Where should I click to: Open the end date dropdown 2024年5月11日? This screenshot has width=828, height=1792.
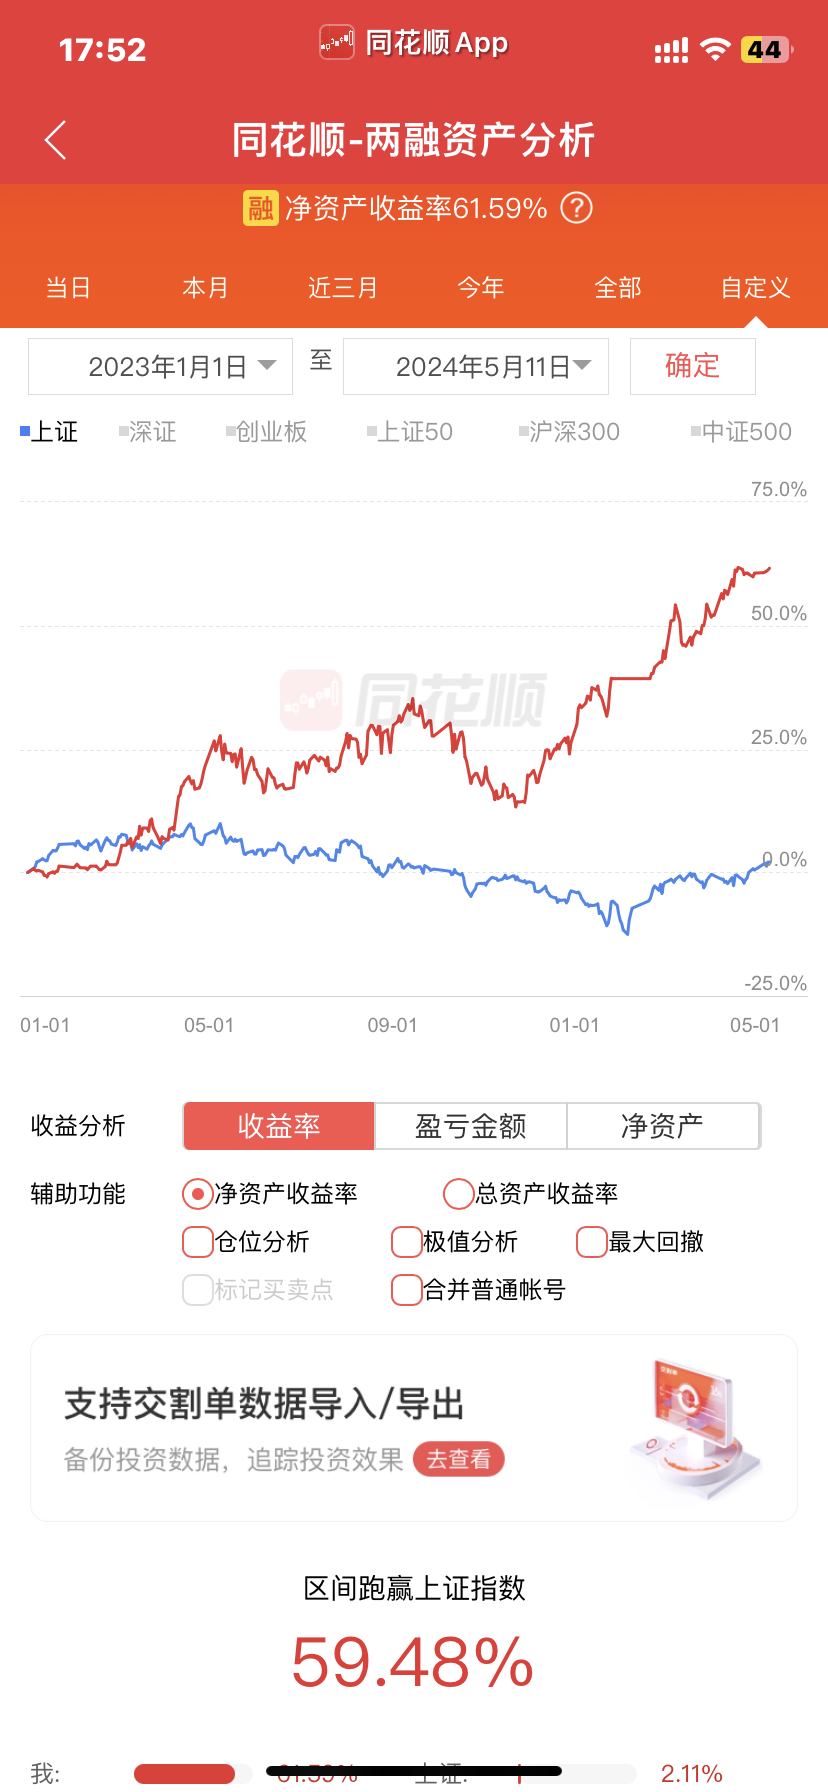pyautogui.click(x=476, y=367)
